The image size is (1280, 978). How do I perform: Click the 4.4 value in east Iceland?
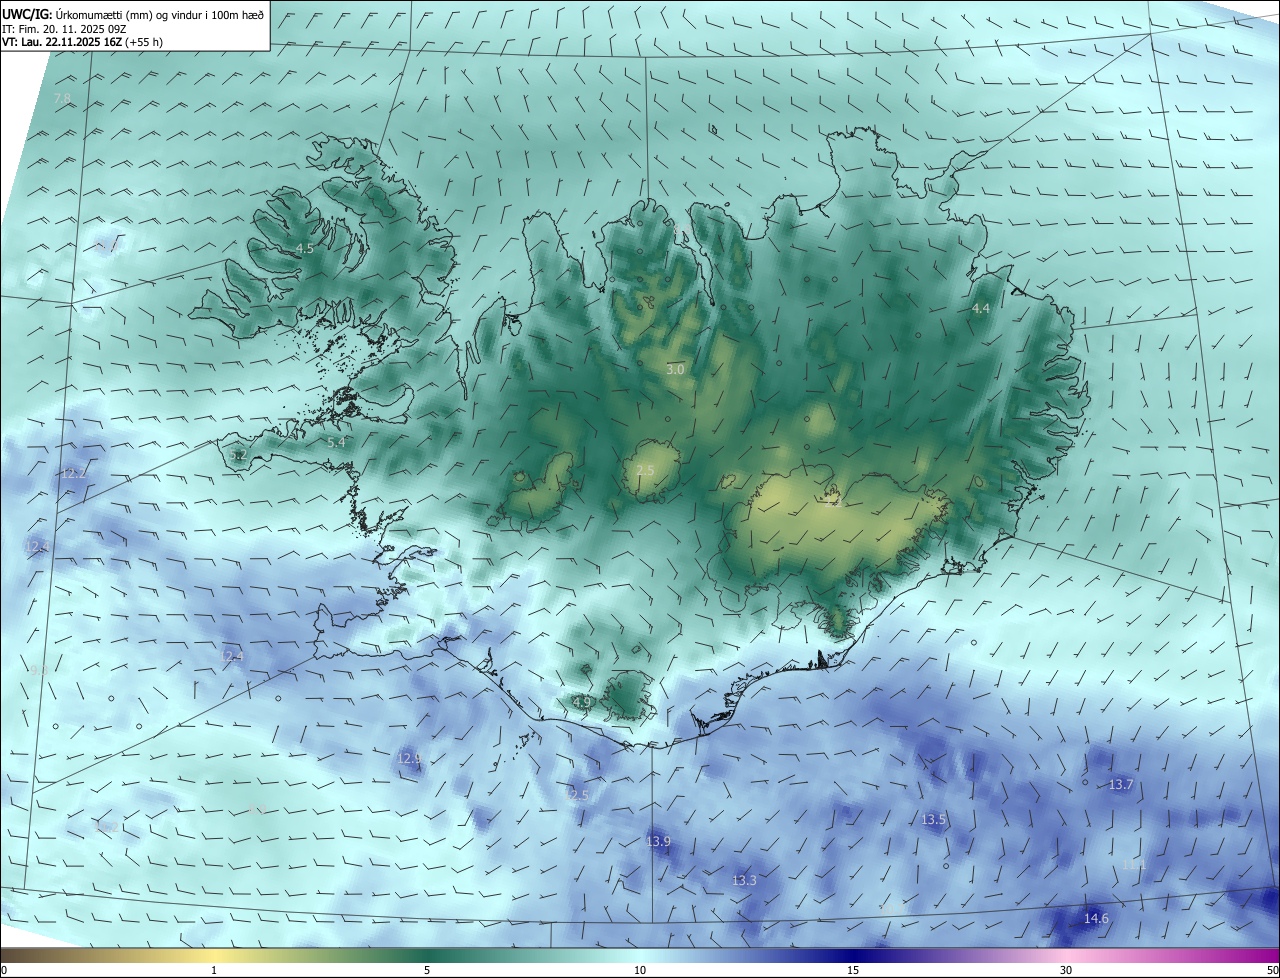(x=981, y=309)
